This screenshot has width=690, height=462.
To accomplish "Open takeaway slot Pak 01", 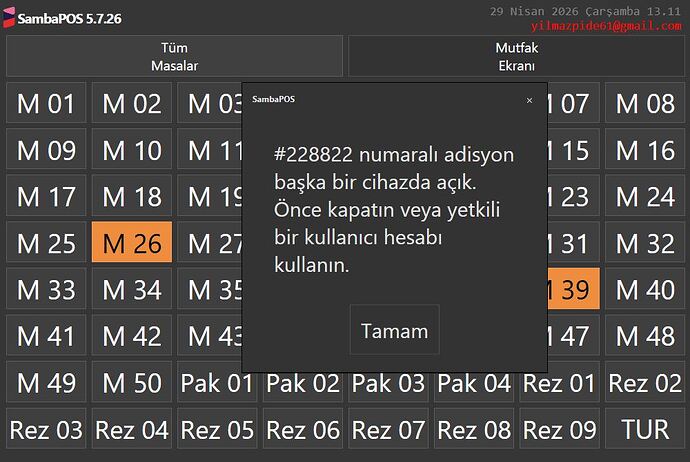I will [x=217, y=383].
